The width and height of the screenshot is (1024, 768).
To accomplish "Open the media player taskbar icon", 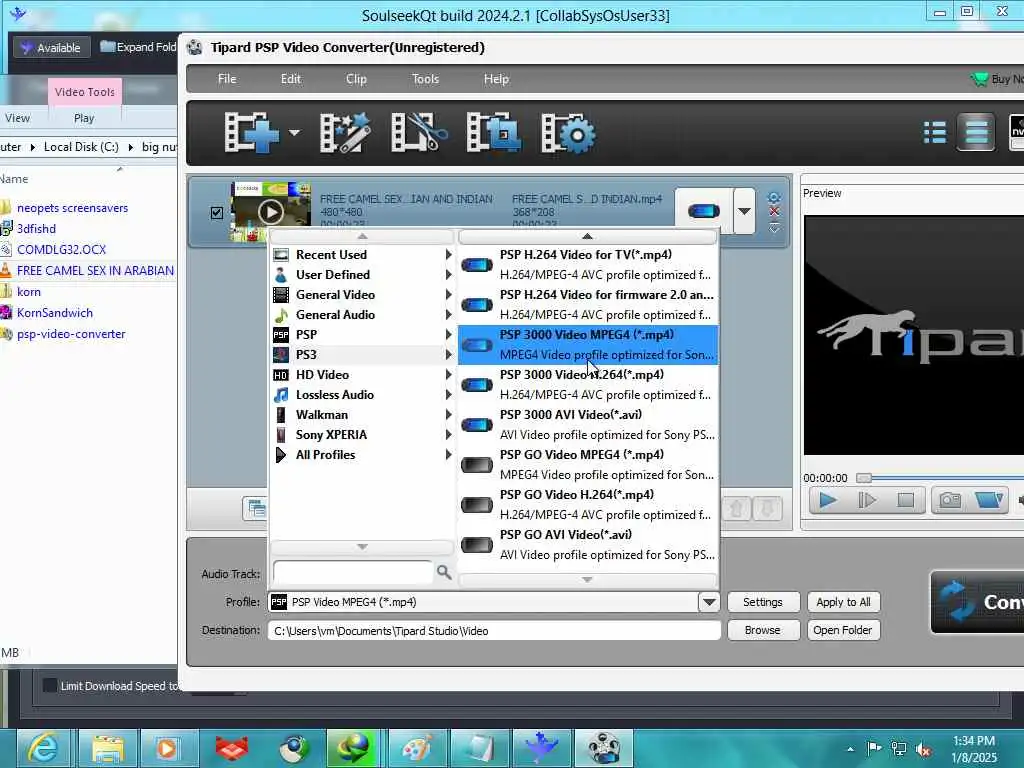I will pos(168,748).
